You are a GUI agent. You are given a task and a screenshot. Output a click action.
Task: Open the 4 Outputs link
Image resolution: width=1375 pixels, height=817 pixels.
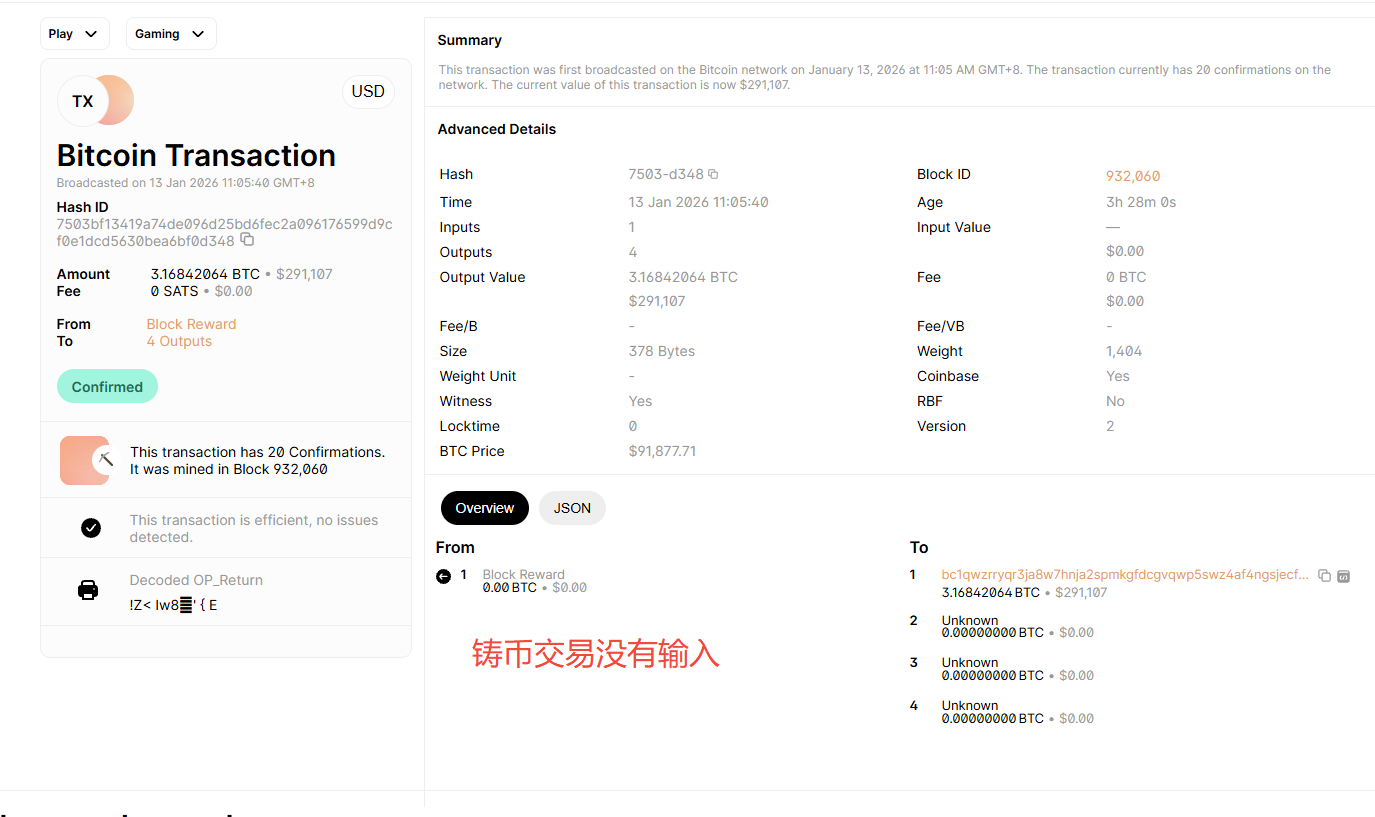click(179, 341)
